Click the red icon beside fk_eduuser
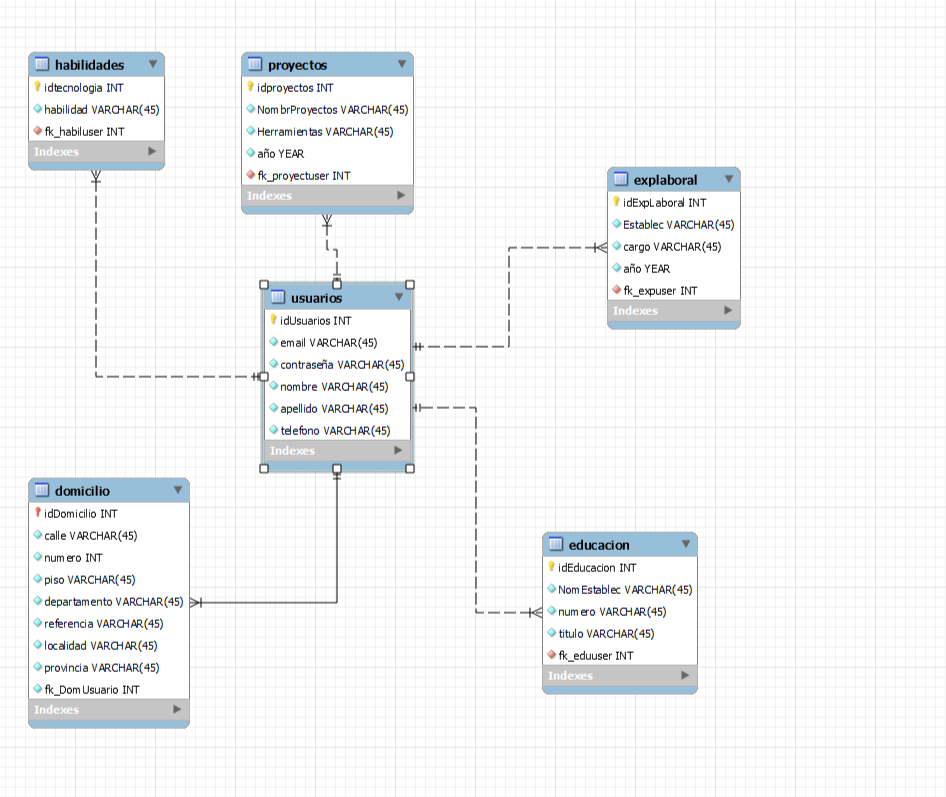This screenshot has width=946, height=797. coord(553,655)
